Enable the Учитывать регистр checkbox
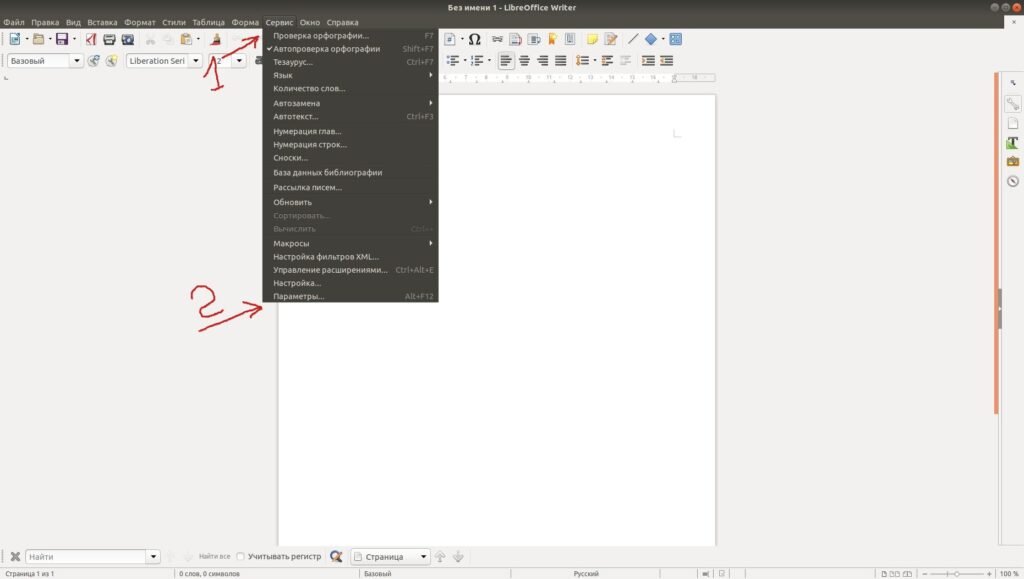The width and height of the screenshot is (1024, 579). coord(240,556)
